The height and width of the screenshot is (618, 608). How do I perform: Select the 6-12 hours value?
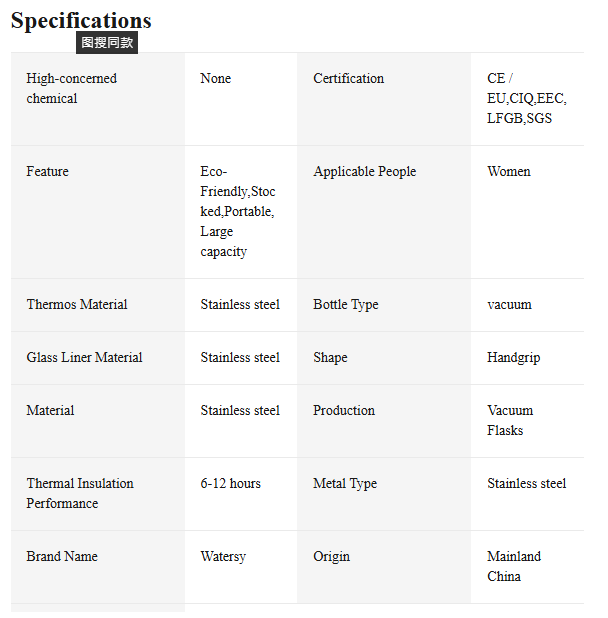point(230,484)
